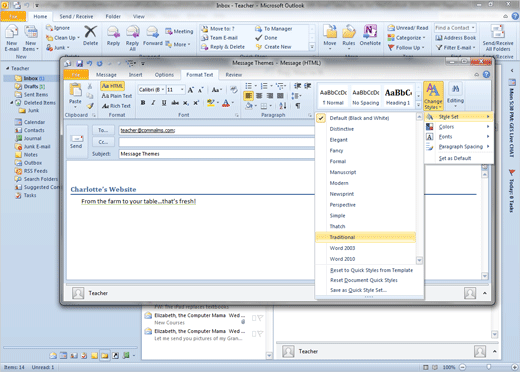Open the Change Styles dropdown
This screenshot has width=520, height=372.
[433, 96]
